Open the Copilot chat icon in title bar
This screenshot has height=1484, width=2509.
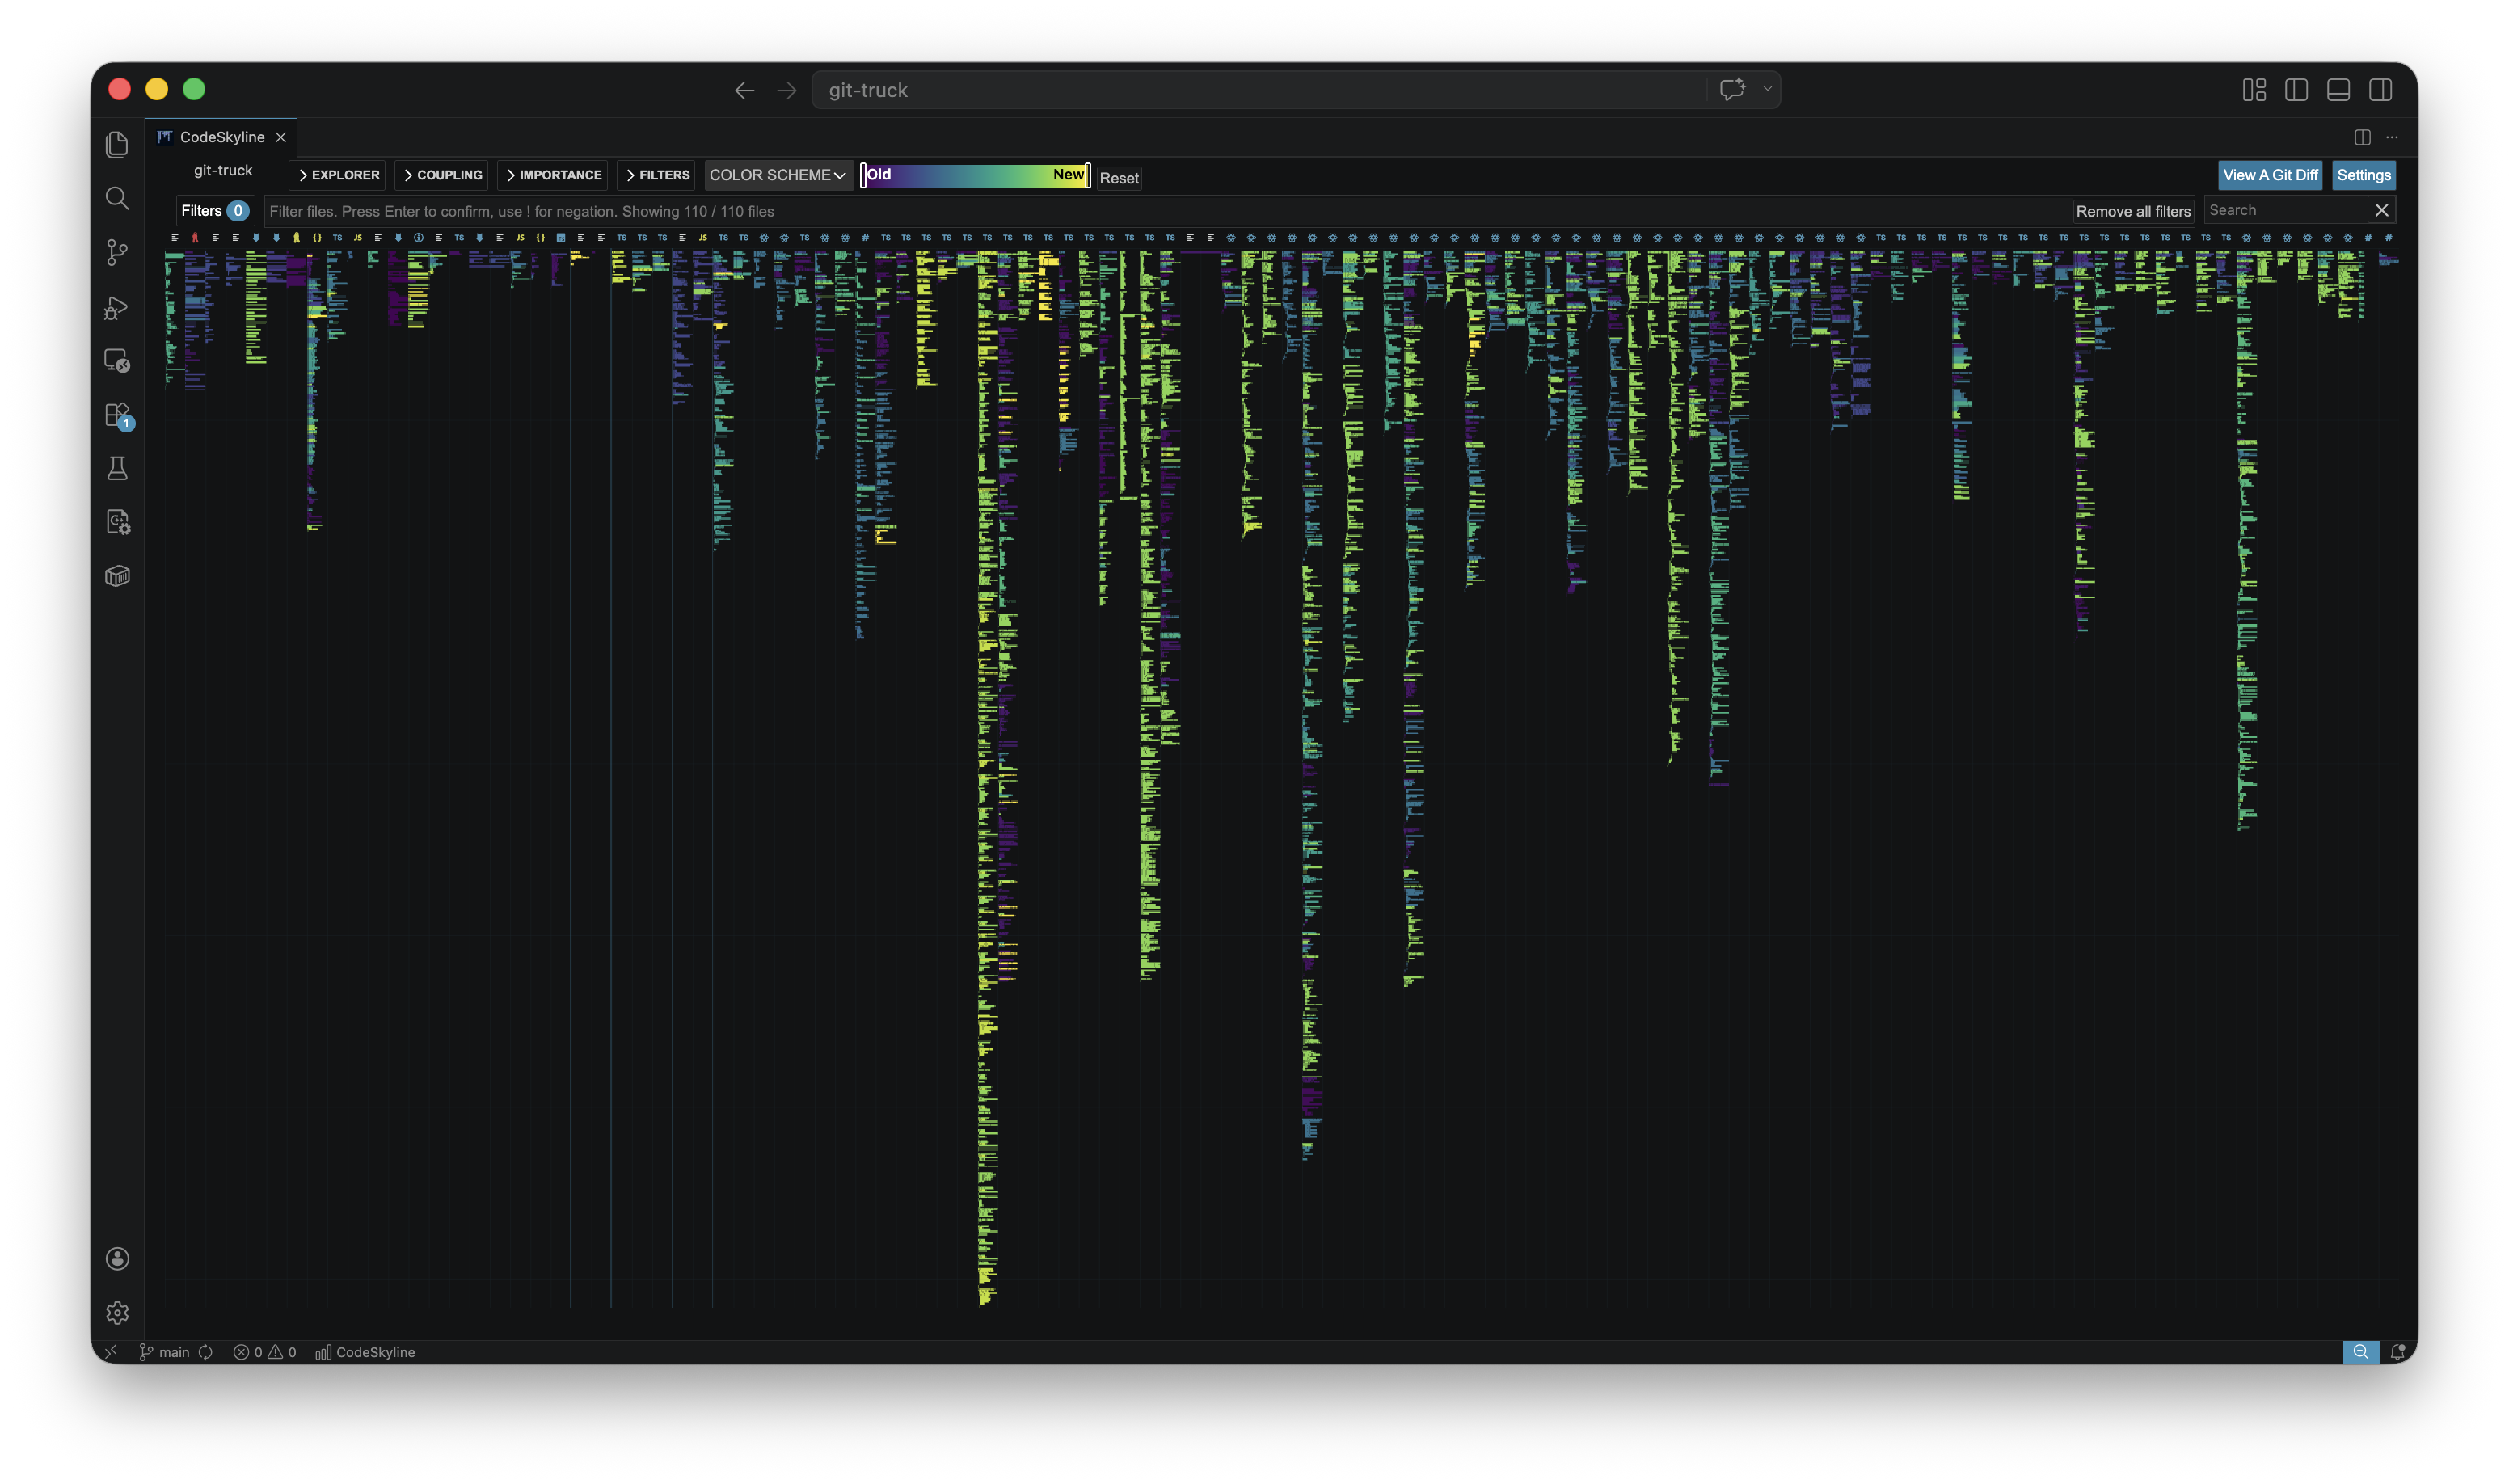(1732, 89)
